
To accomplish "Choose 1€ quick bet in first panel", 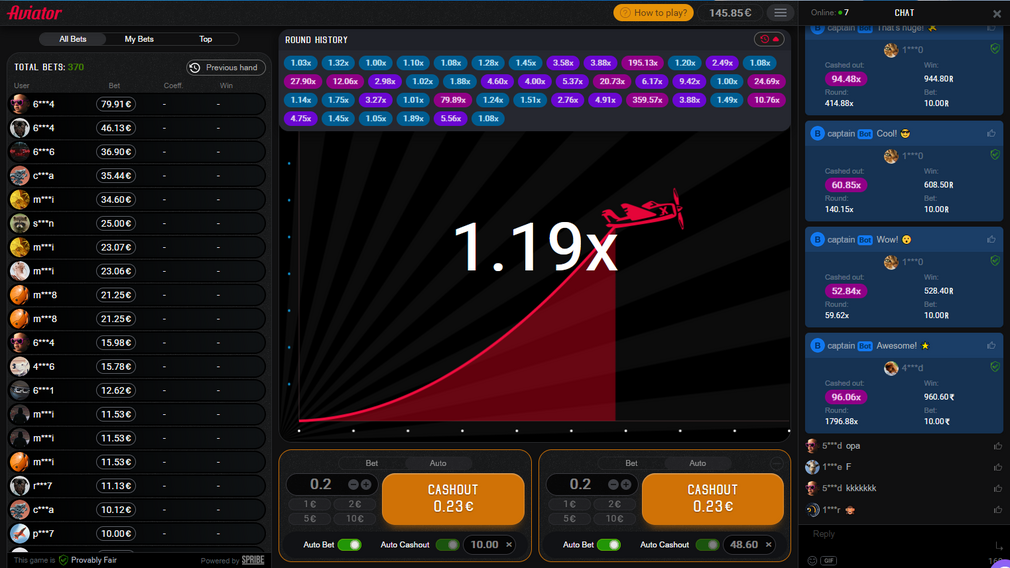I will [x=310, y=504].
